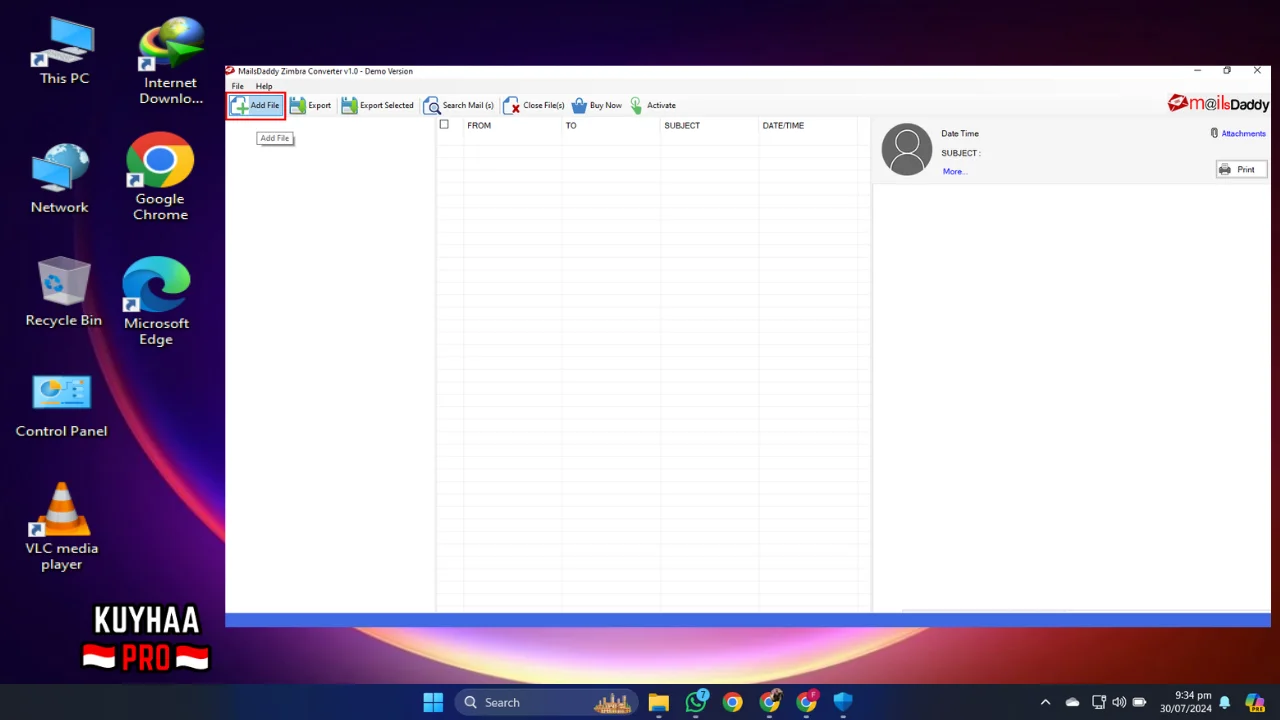Image resolution: width=1280 pixels, height=720 pixels.
Task: Click the OneDrive cloud tray icon
Action: [1072, 702]
